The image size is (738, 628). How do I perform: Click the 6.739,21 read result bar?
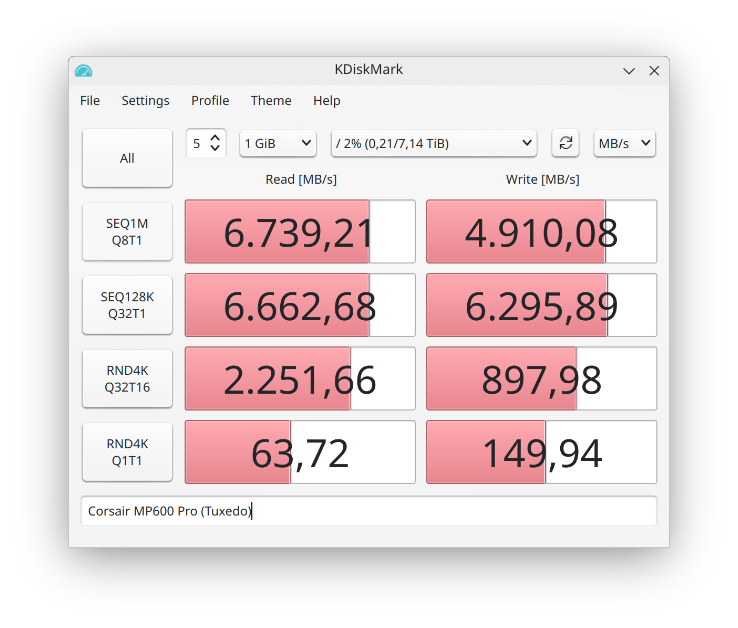click(x=300, y=232)
